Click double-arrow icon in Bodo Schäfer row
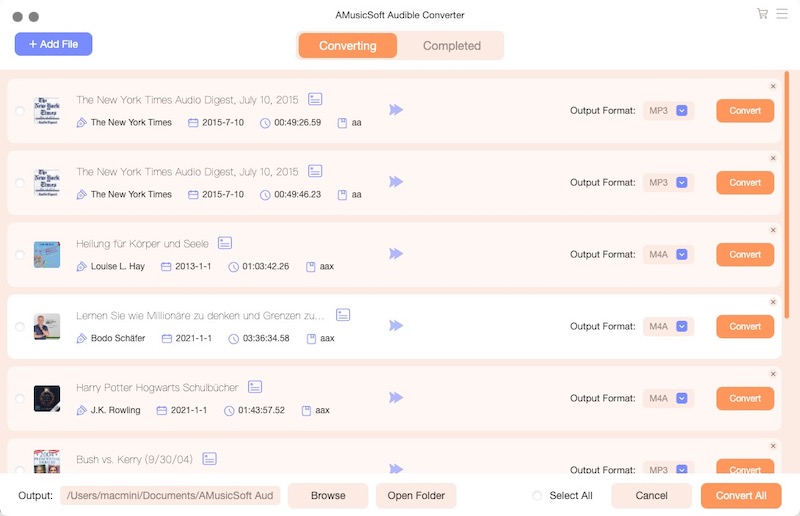The image size is (800, 516). pos(396,326)
